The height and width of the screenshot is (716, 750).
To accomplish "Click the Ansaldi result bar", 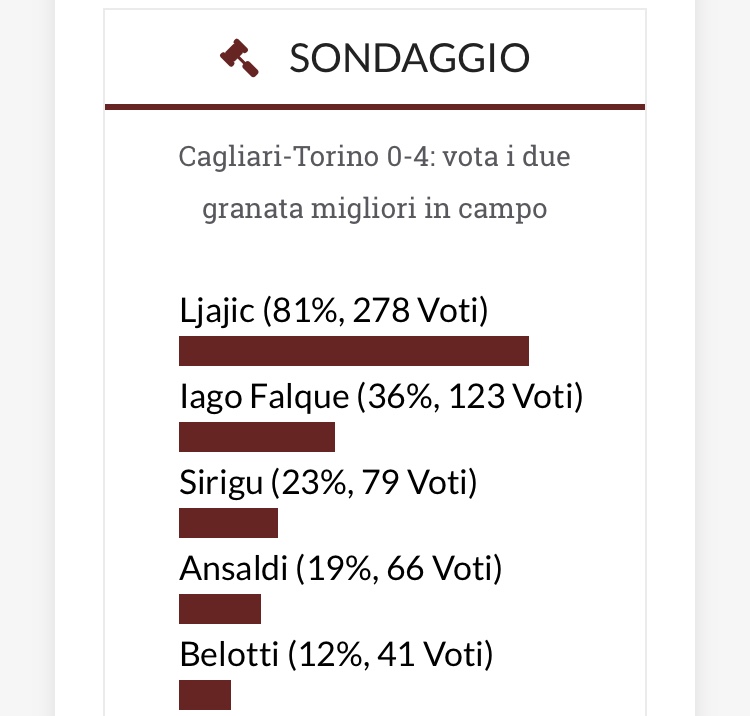I will coord(220,609).
